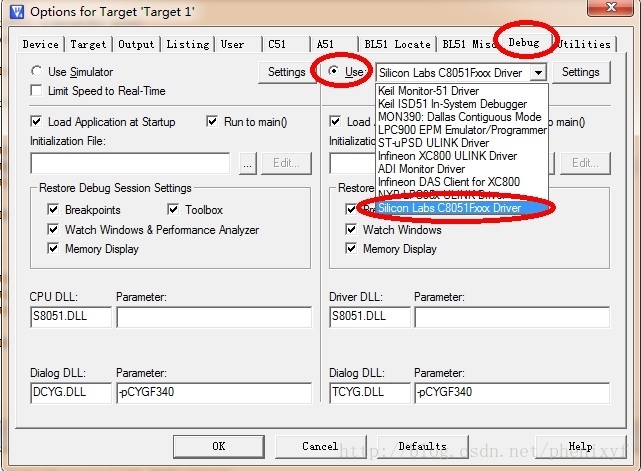
Task: Open simulator Settings button
Action: pyautogui.click(x=287, y=72)
